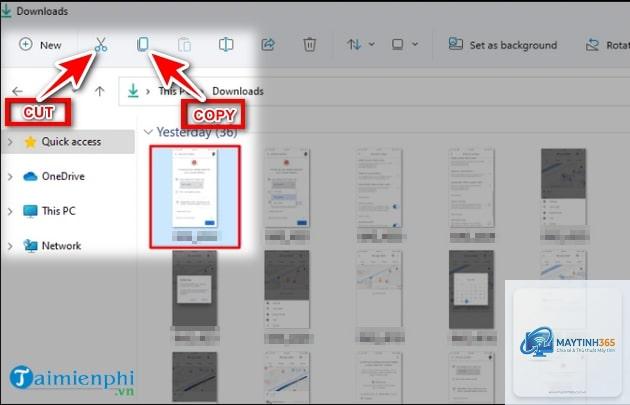Select Quick access in sidebar

[68, 141]
